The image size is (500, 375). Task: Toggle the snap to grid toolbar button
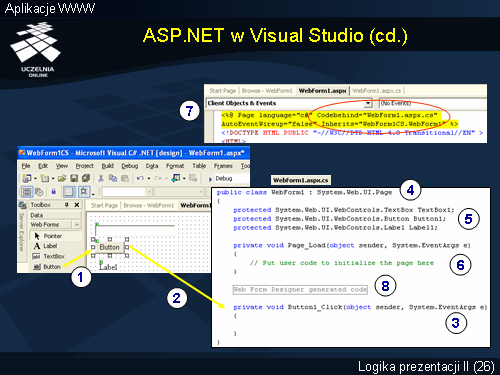[84, 192]
